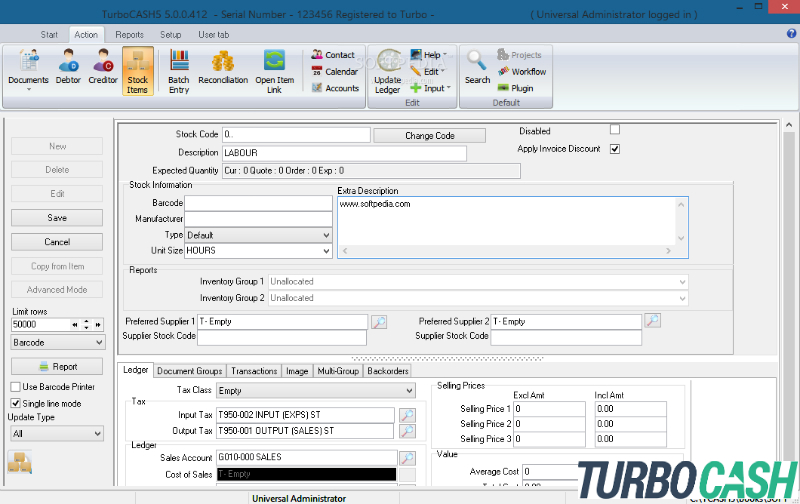800x504 pixels.
Task: Click stock boxes icon in sidebar
Action: tap(20, 462)
